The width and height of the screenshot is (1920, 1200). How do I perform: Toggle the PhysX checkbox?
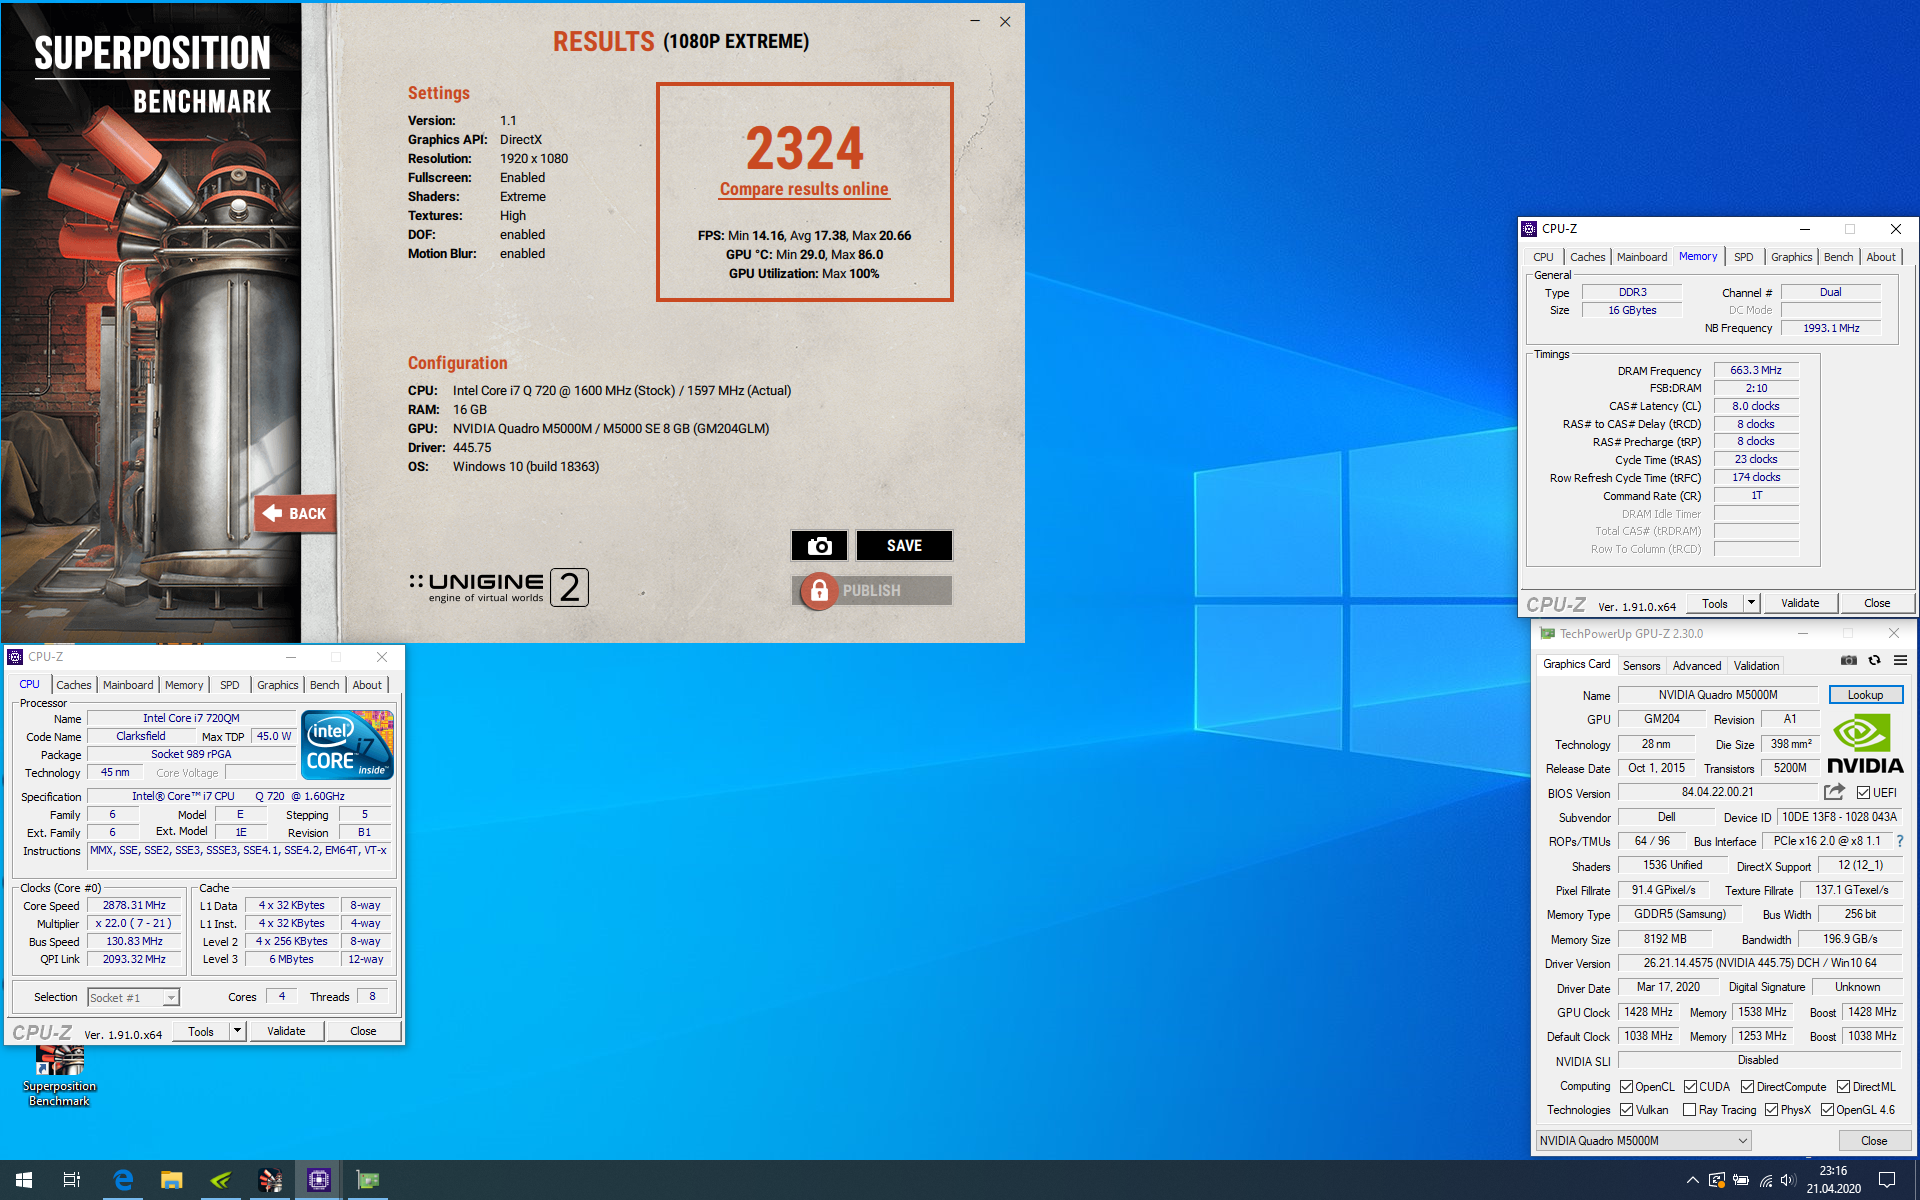[1771, 1110]
